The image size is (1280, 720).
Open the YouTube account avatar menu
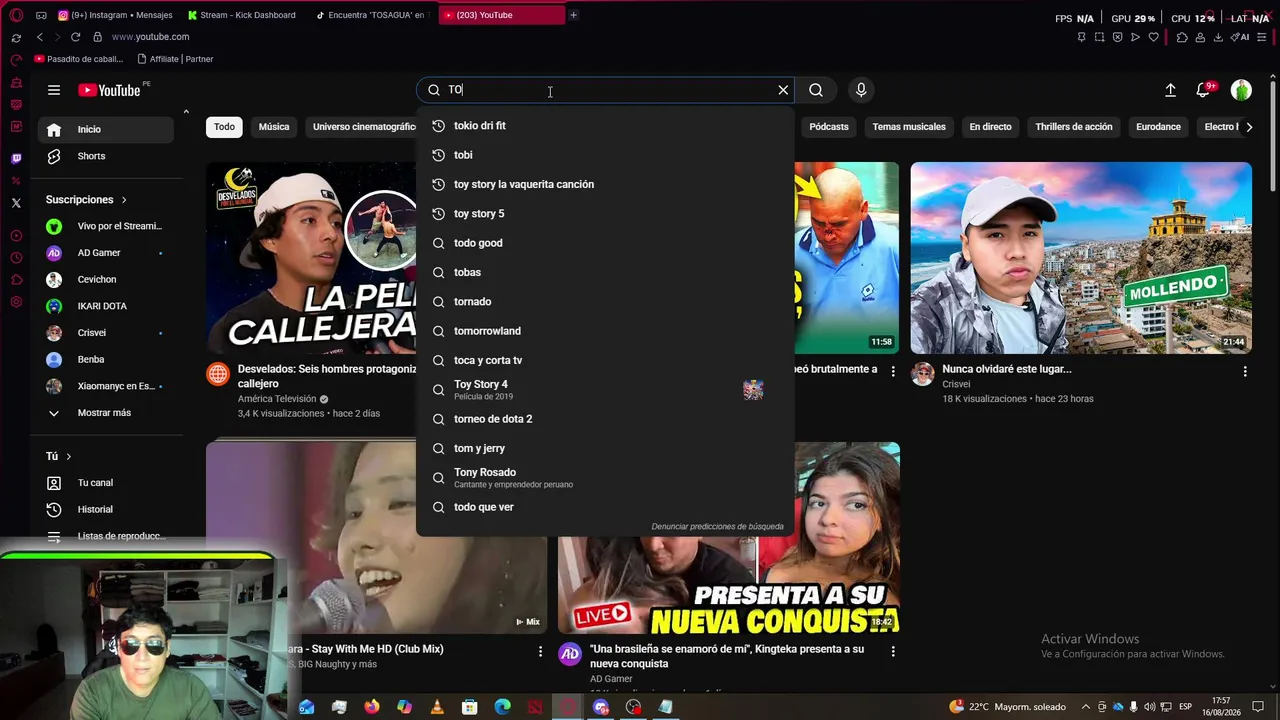(x=1241, y=90)
